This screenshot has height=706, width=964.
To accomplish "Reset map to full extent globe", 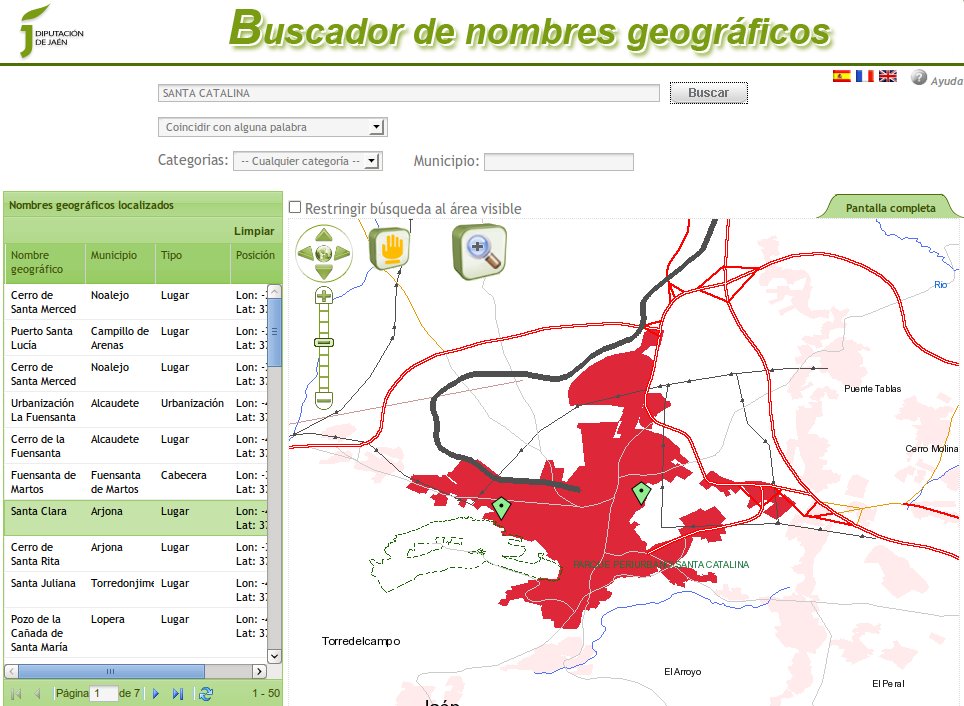I will coord(324,253).
